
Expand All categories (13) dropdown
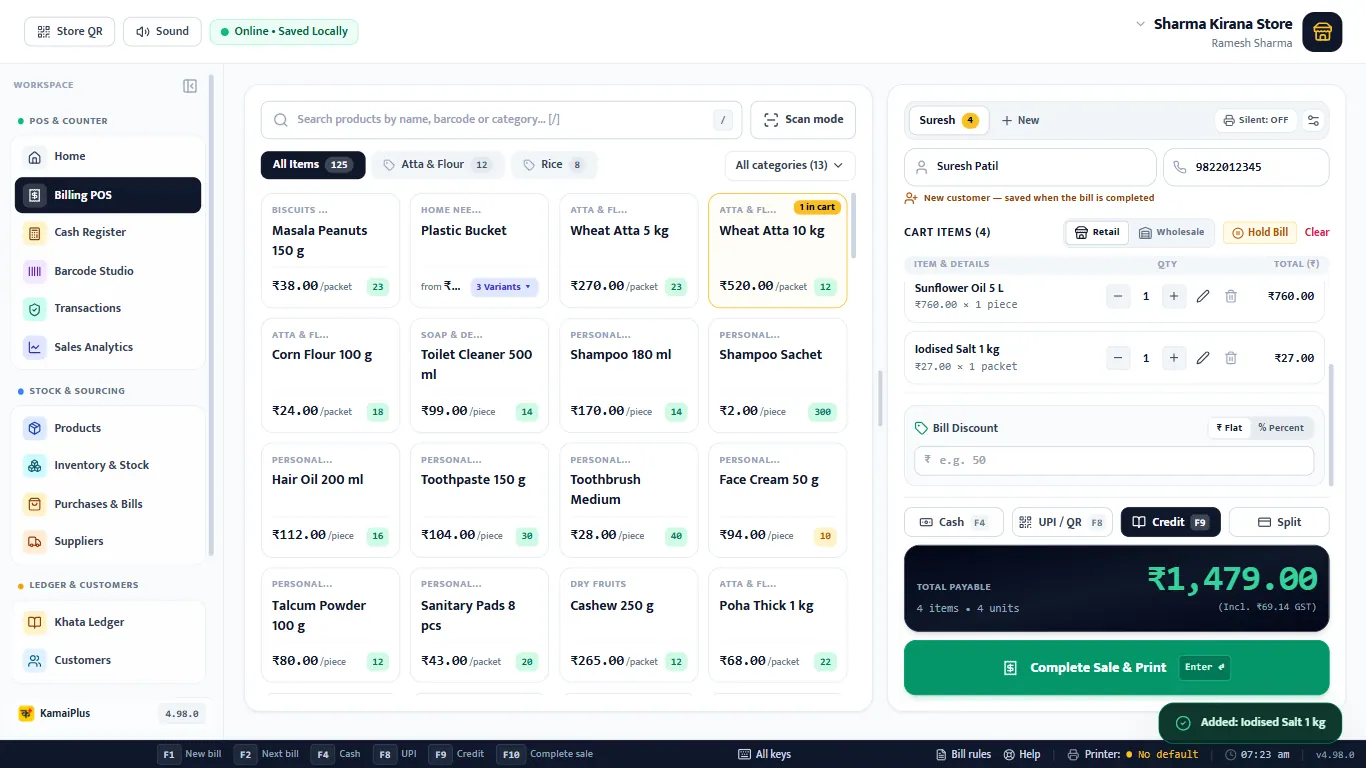point(789,165)
